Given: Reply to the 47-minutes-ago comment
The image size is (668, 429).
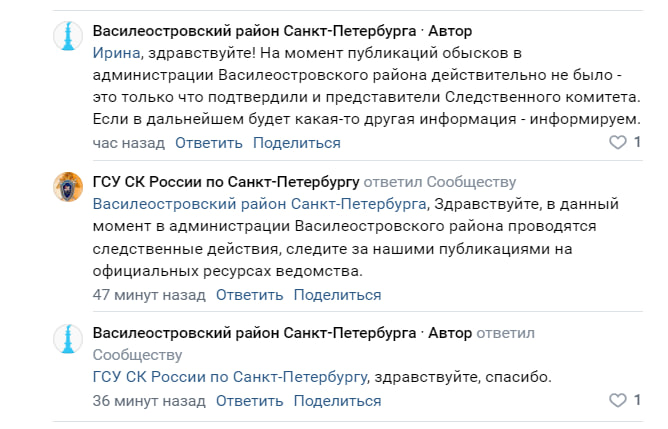Looking at the screenshot, I should (x=249, y=295).
